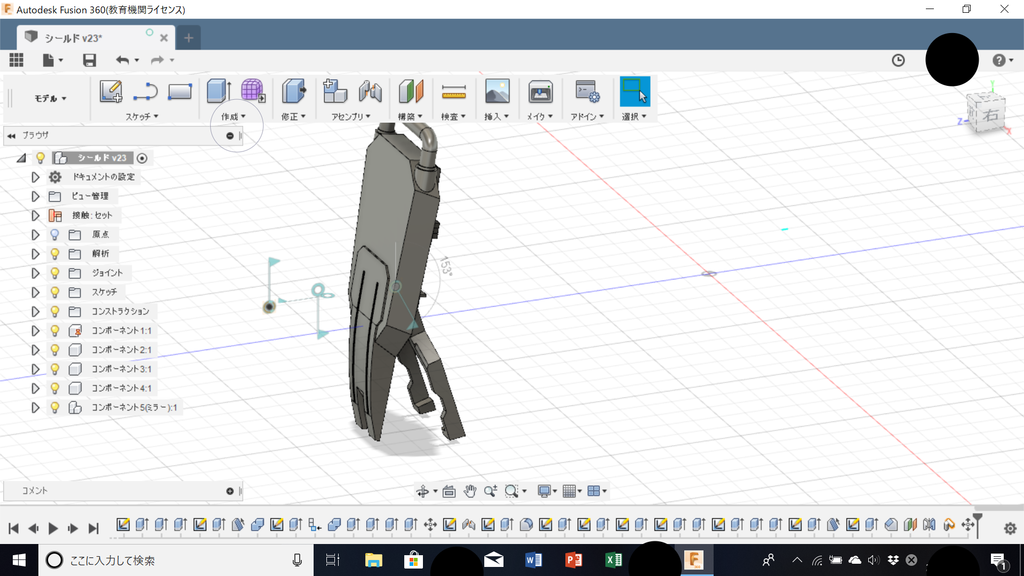
Task: Toggle visibility of root シールド v23
Action: pyautogui.click(x=40, y=158)
